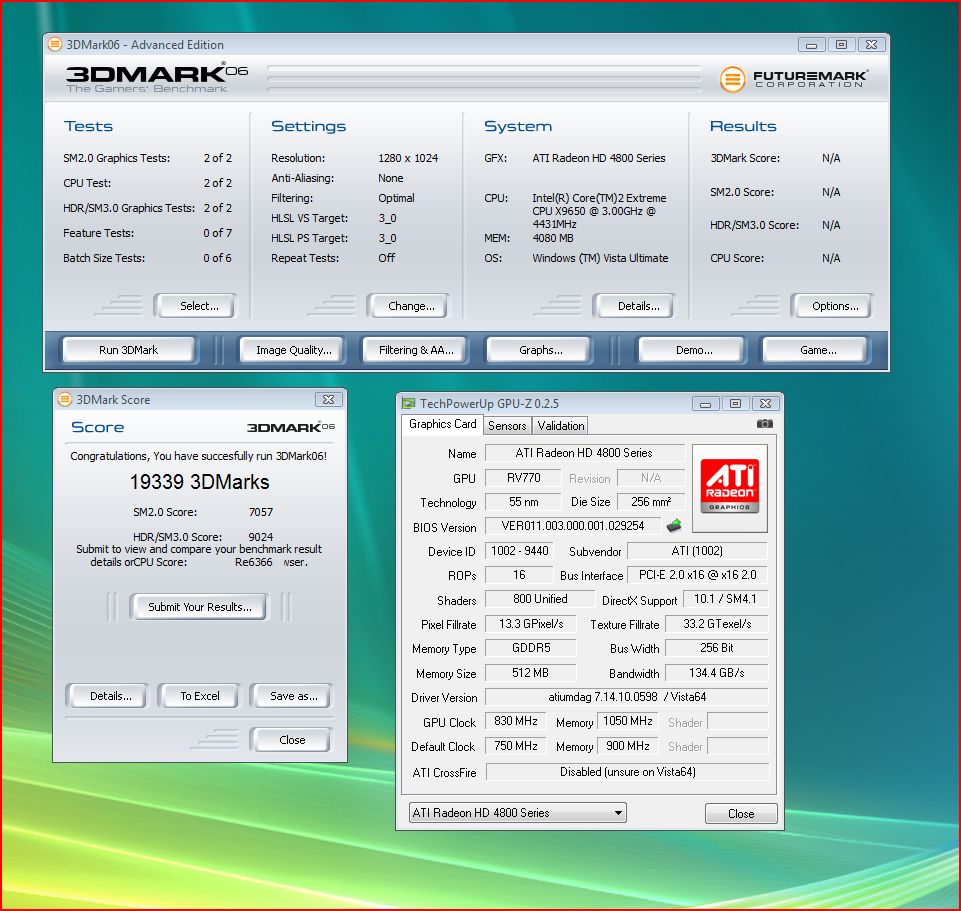Click the ATI Radeon logo in GPU-Z
Screen dimensions: 961x911
(729, 486)
